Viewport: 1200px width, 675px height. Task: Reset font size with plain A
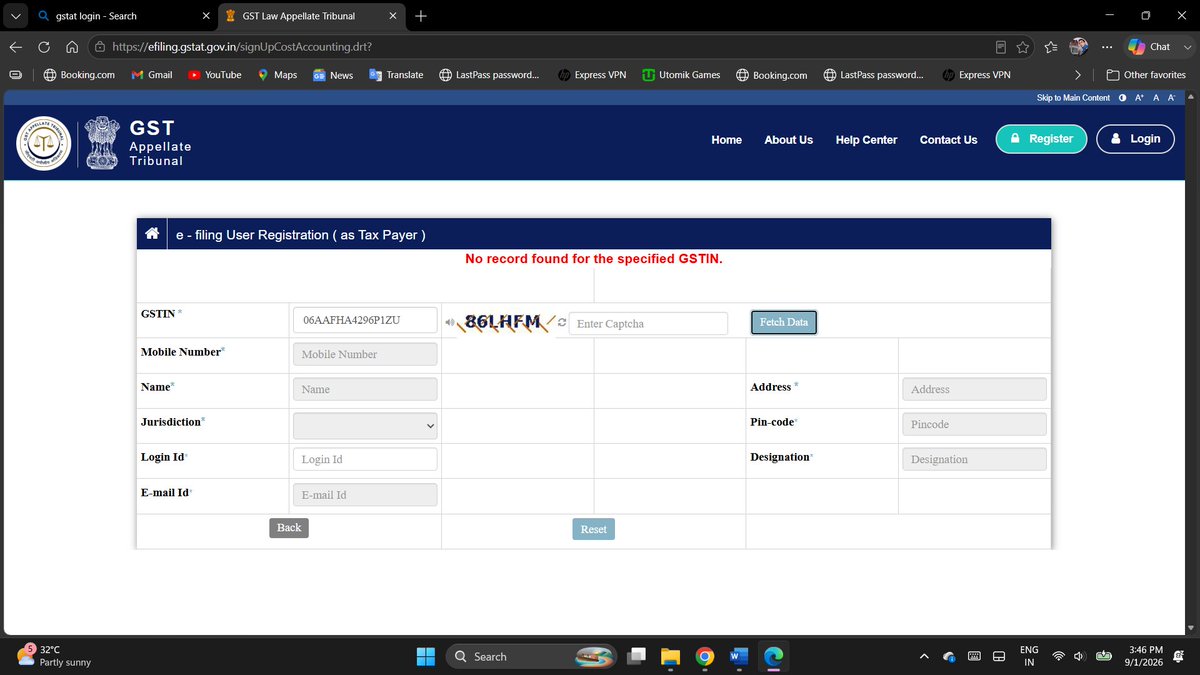point(1156,98)
